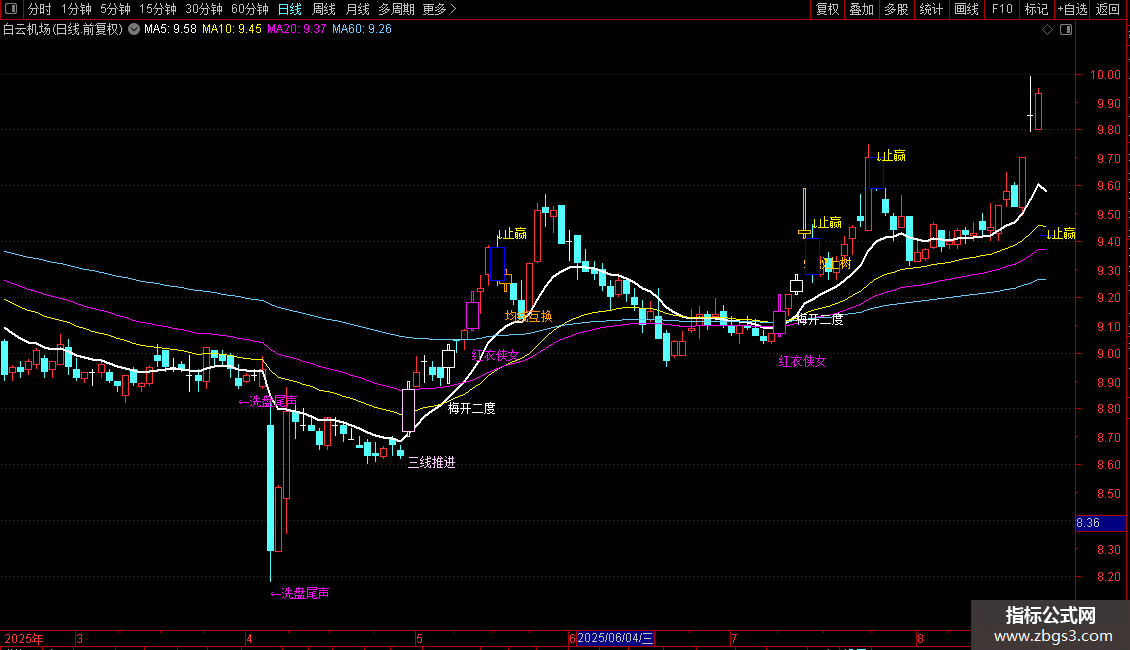Image resolution: width=1130 pixels, height=650 pixels.
Task: Click the 标记 mark button
Action: (x=1036, y=9)
